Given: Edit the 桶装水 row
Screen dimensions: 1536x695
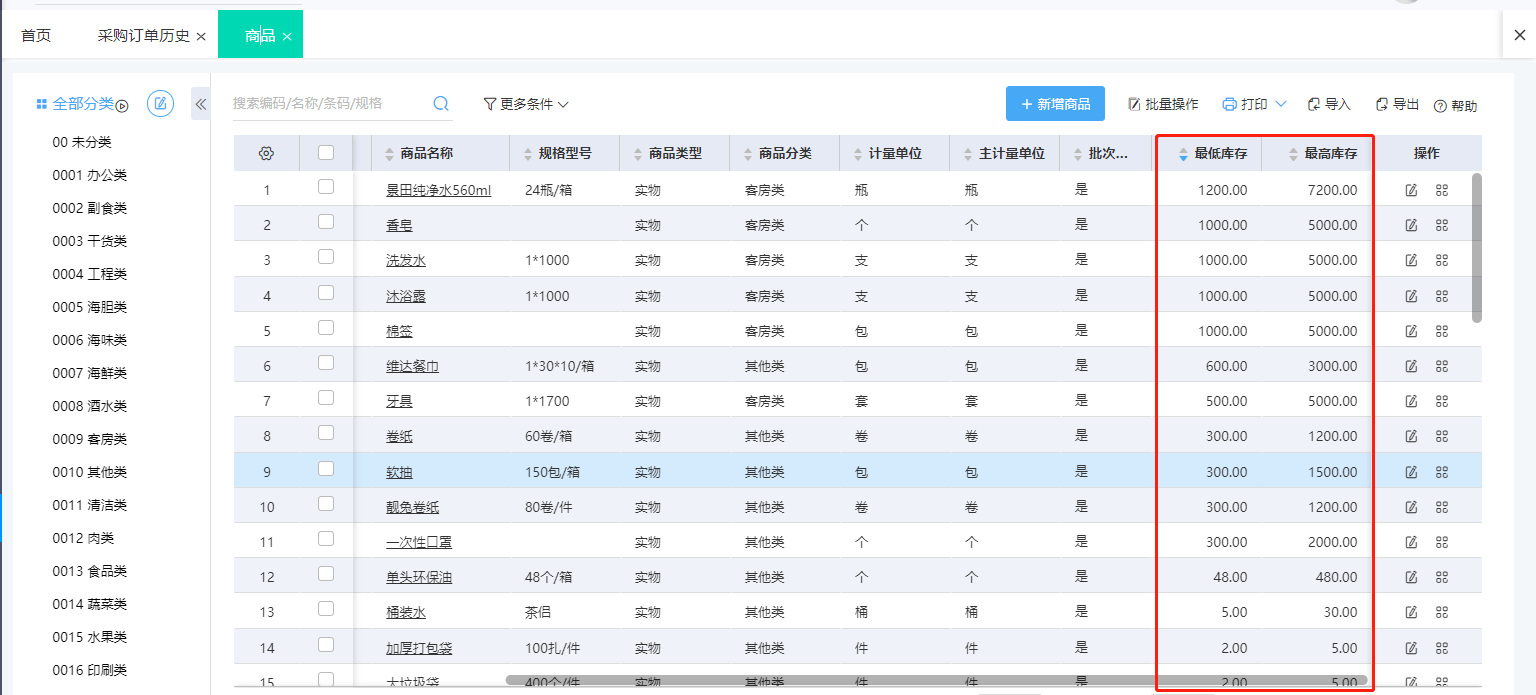Looking at the screenshot, I should pyautogui.click(x=1411, y=612).
